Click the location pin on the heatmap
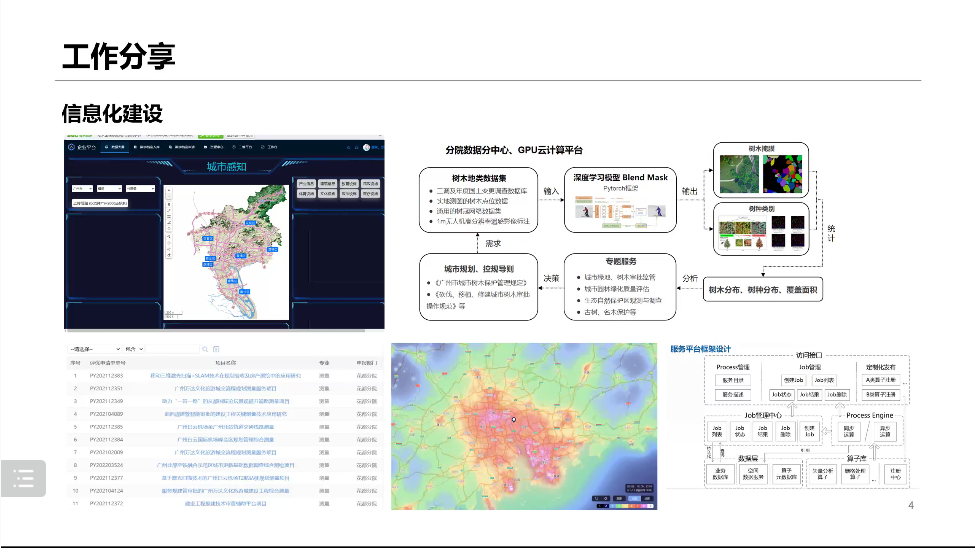The width and height of the screenshot is (975, 548). pyautogui.click(x=515, y=421)
